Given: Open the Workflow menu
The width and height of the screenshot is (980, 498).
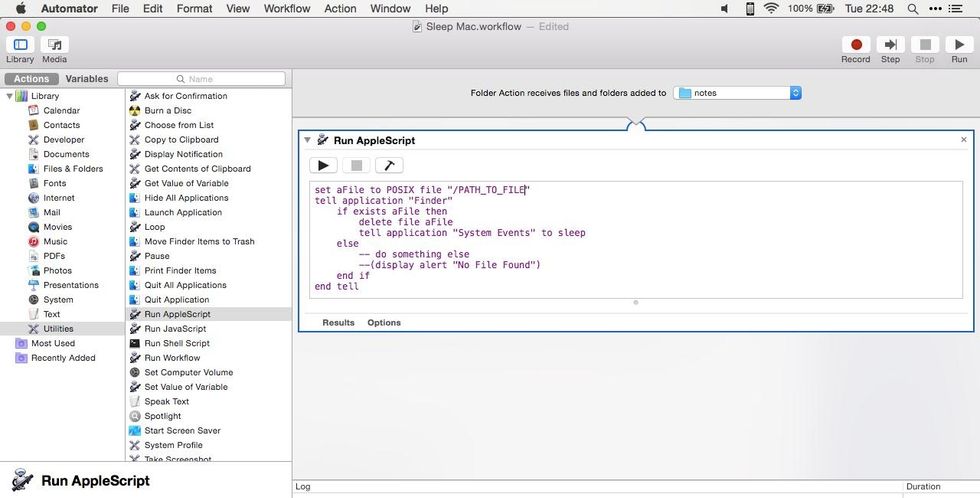Looking at the screenshot, I should coord(287,9).
